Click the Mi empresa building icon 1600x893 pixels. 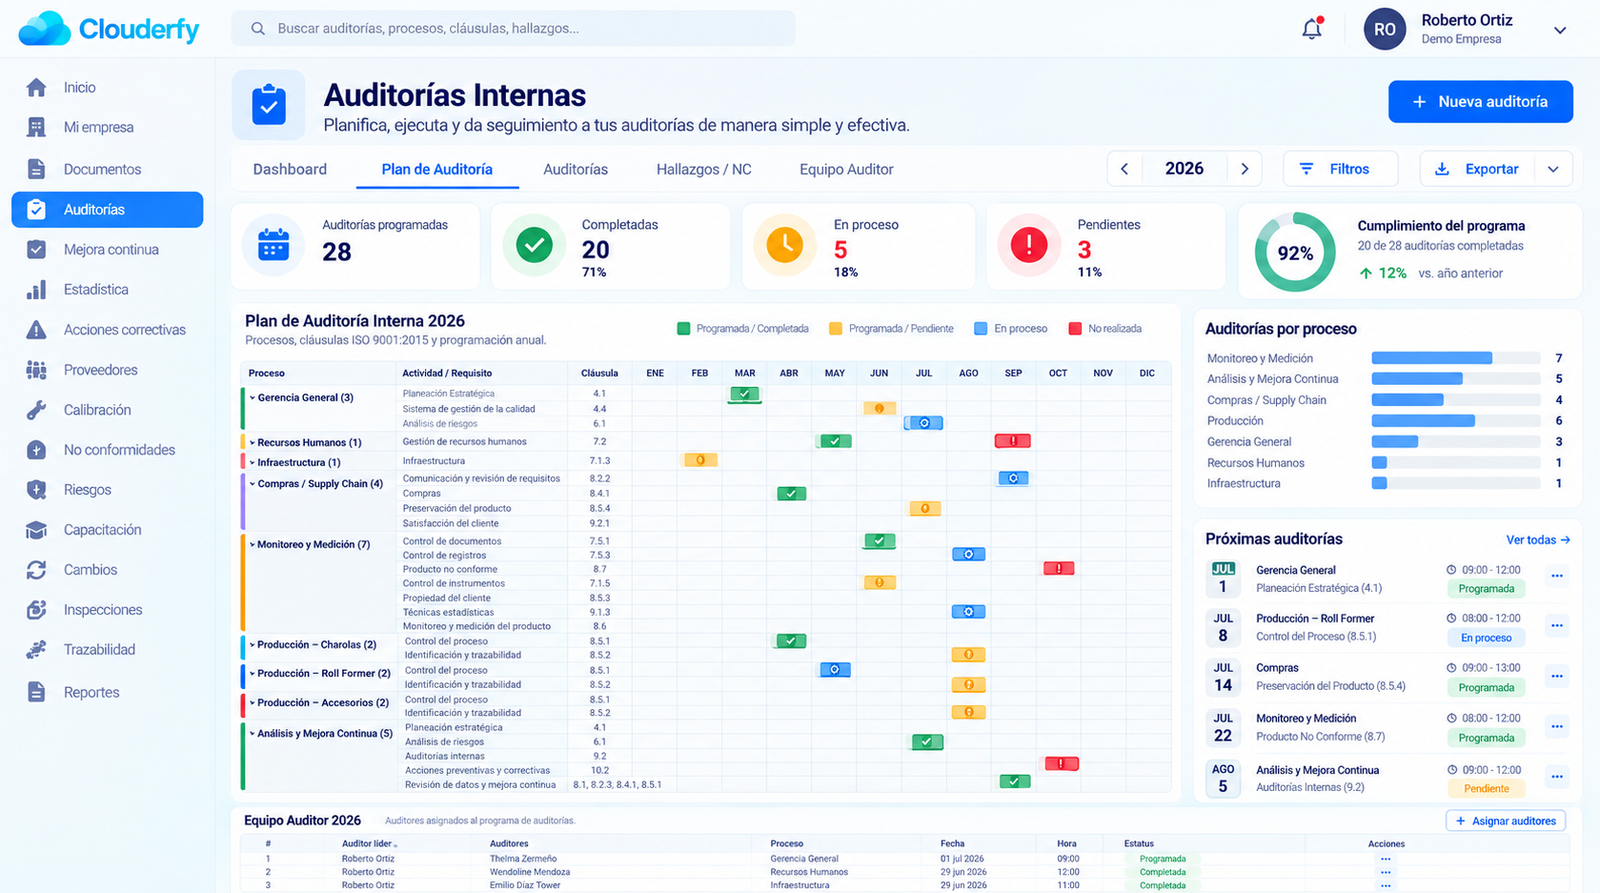click(x=36, y=127)
